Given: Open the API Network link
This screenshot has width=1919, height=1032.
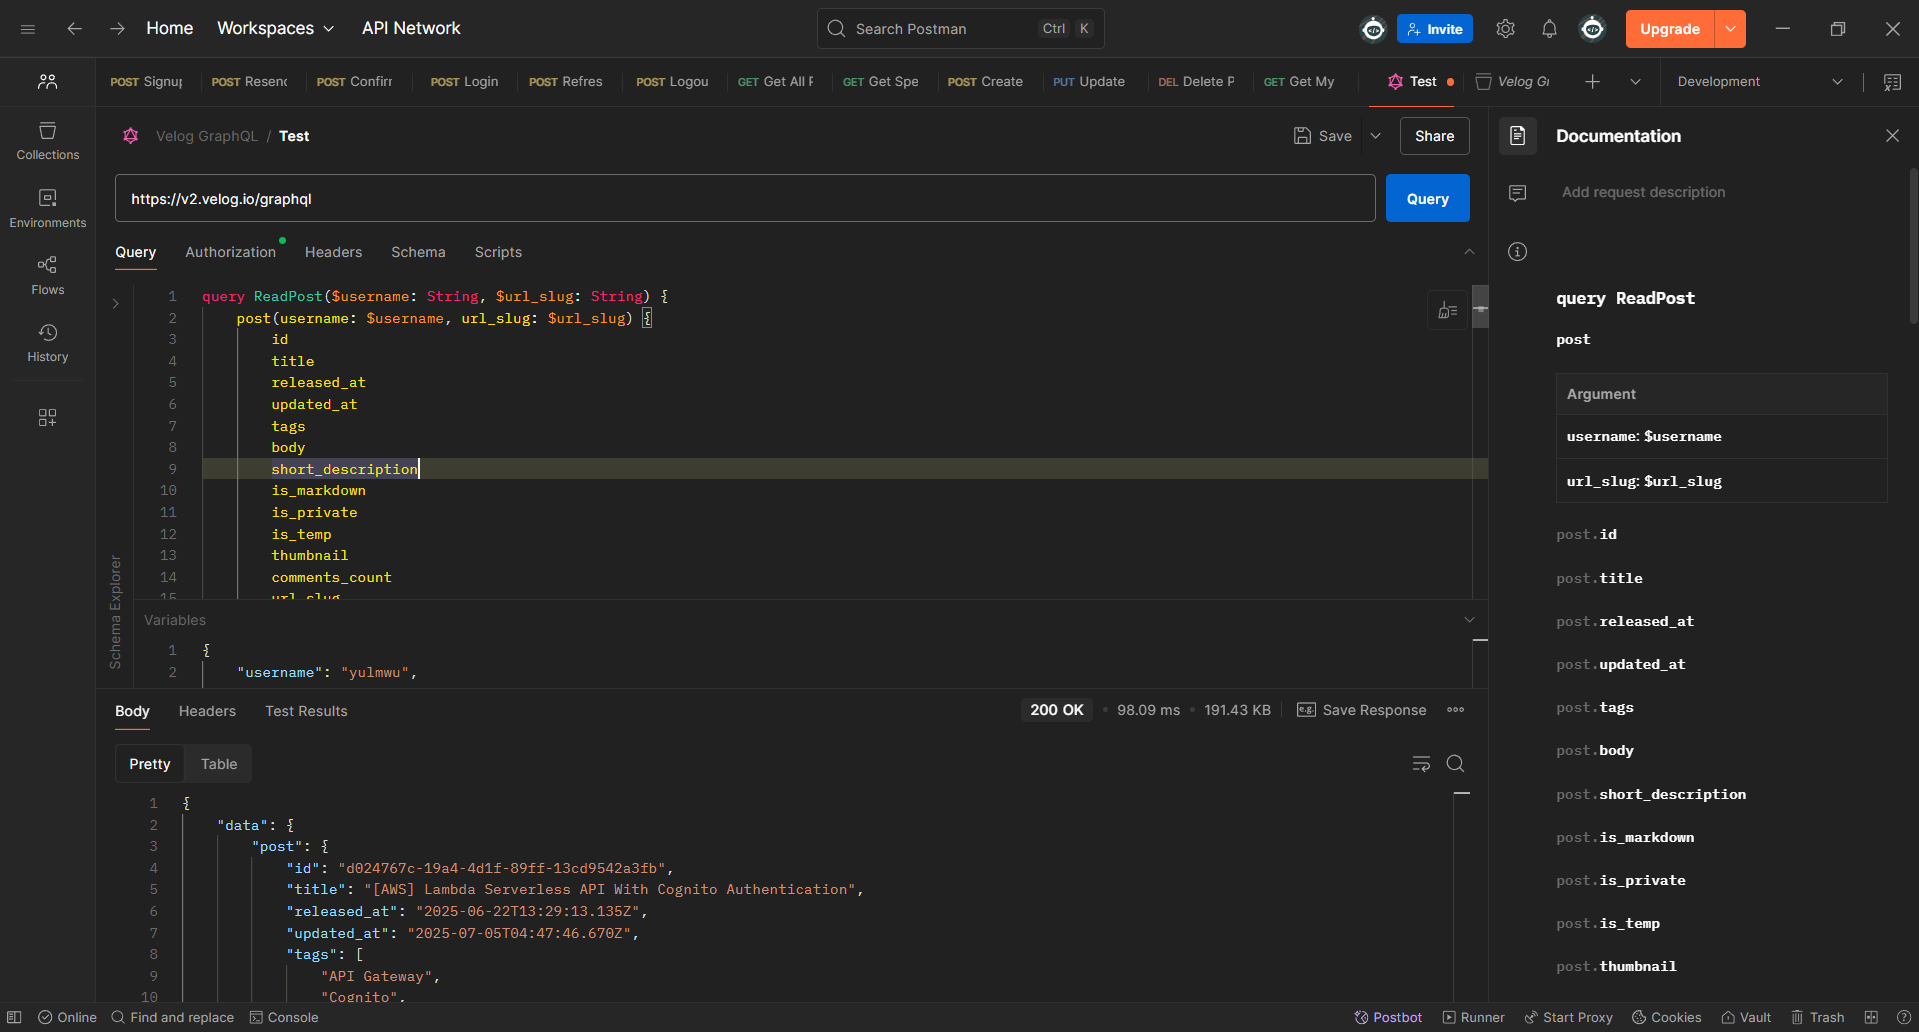Looking at the screenshot, I should [411, 29].
